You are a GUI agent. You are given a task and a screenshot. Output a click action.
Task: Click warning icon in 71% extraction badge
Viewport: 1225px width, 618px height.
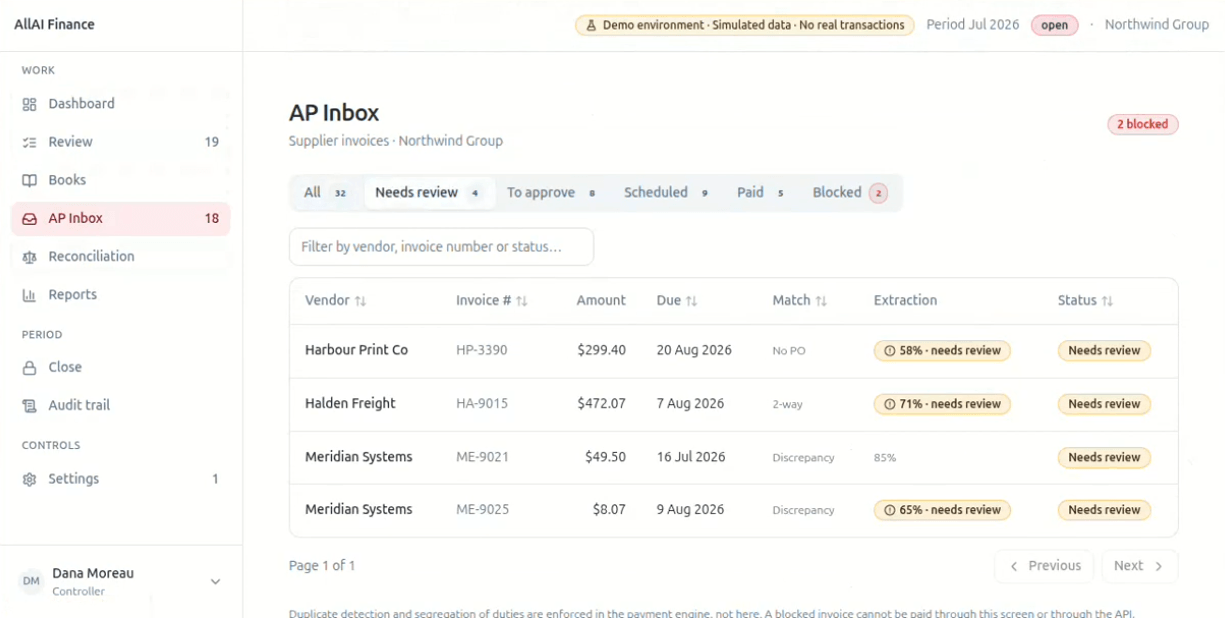890,404
